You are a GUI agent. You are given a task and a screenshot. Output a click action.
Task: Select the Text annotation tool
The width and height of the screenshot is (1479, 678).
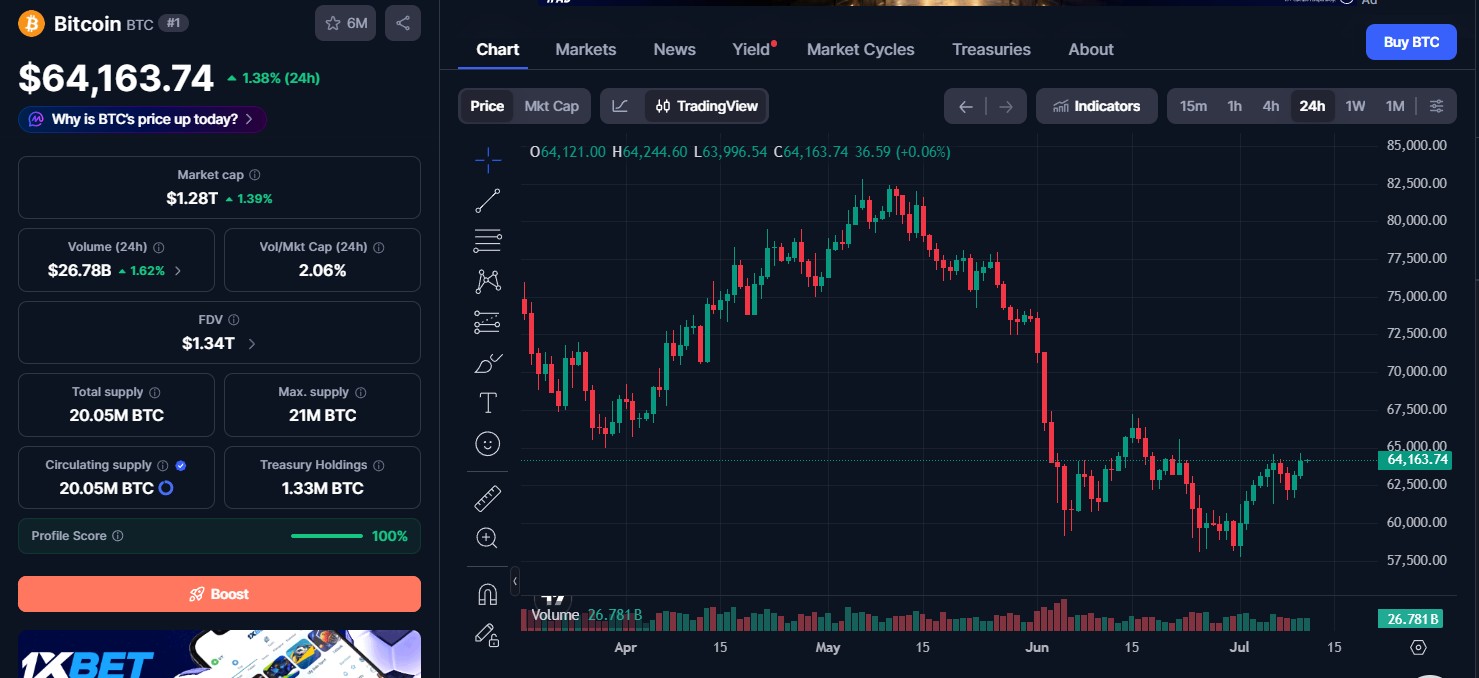[488, 403]
